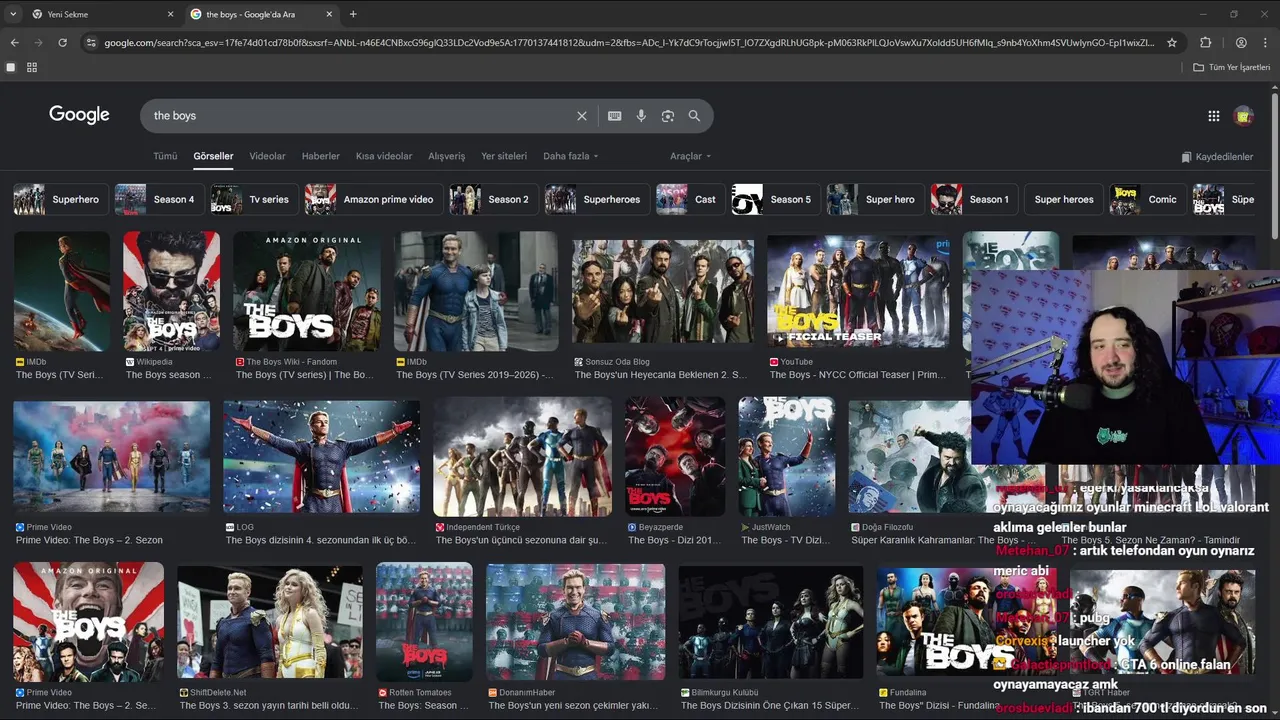Open The Boys Wiki - Fandom image result

[x=307, y=292]
